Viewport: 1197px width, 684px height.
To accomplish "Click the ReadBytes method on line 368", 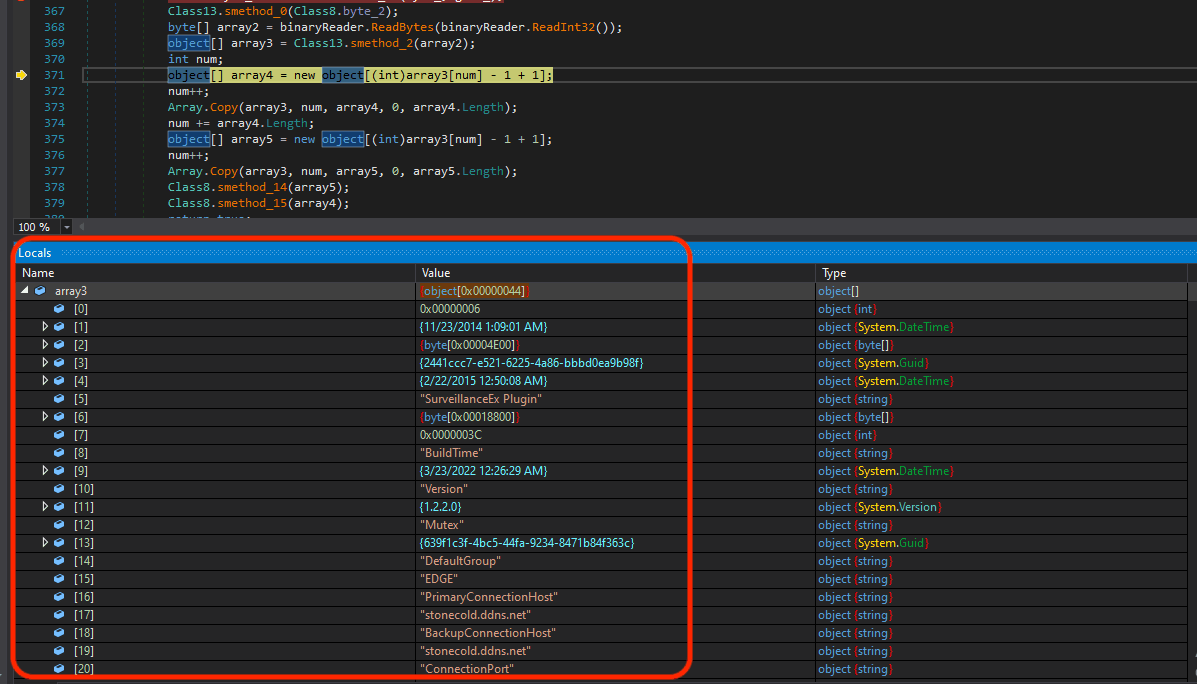I will [401, 27].
